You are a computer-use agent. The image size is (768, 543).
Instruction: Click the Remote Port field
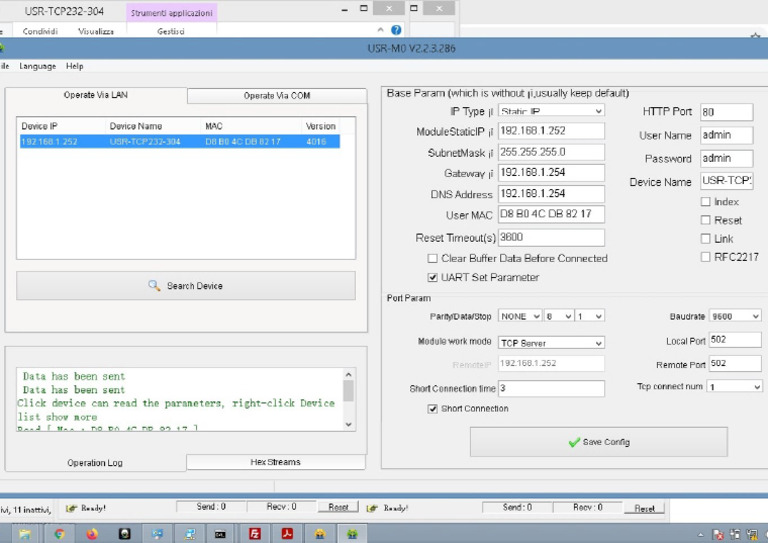(x=735, y=363)
